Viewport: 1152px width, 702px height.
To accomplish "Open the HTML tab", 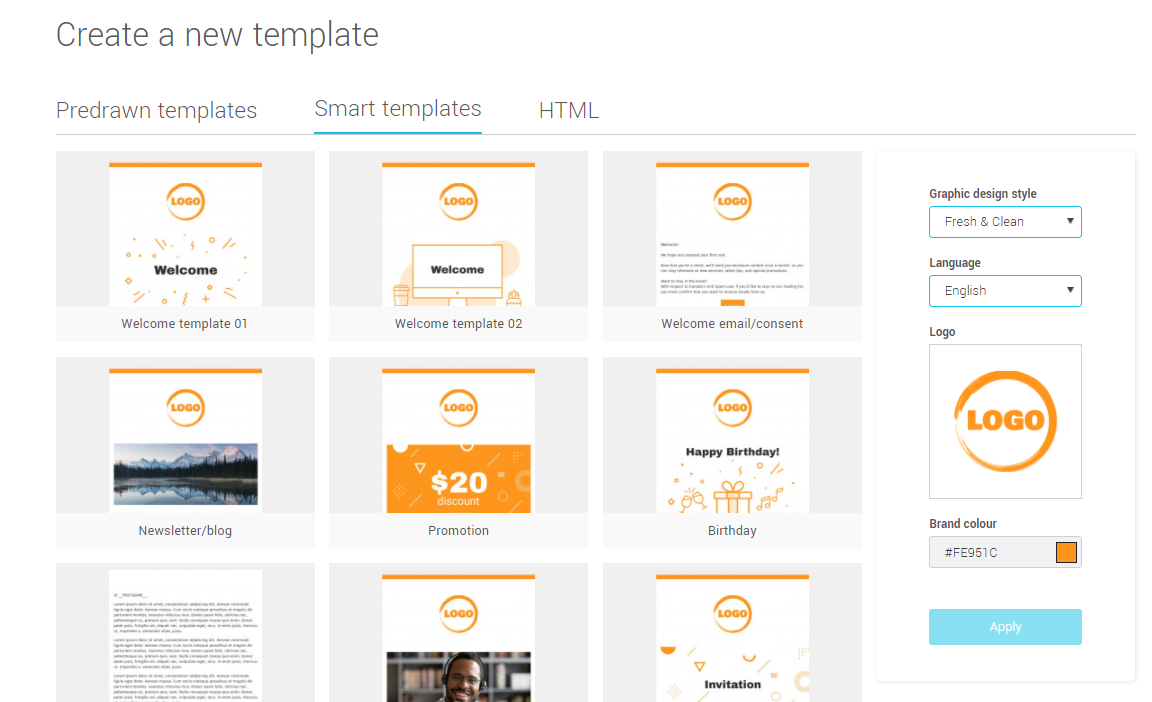I will 568,110.
